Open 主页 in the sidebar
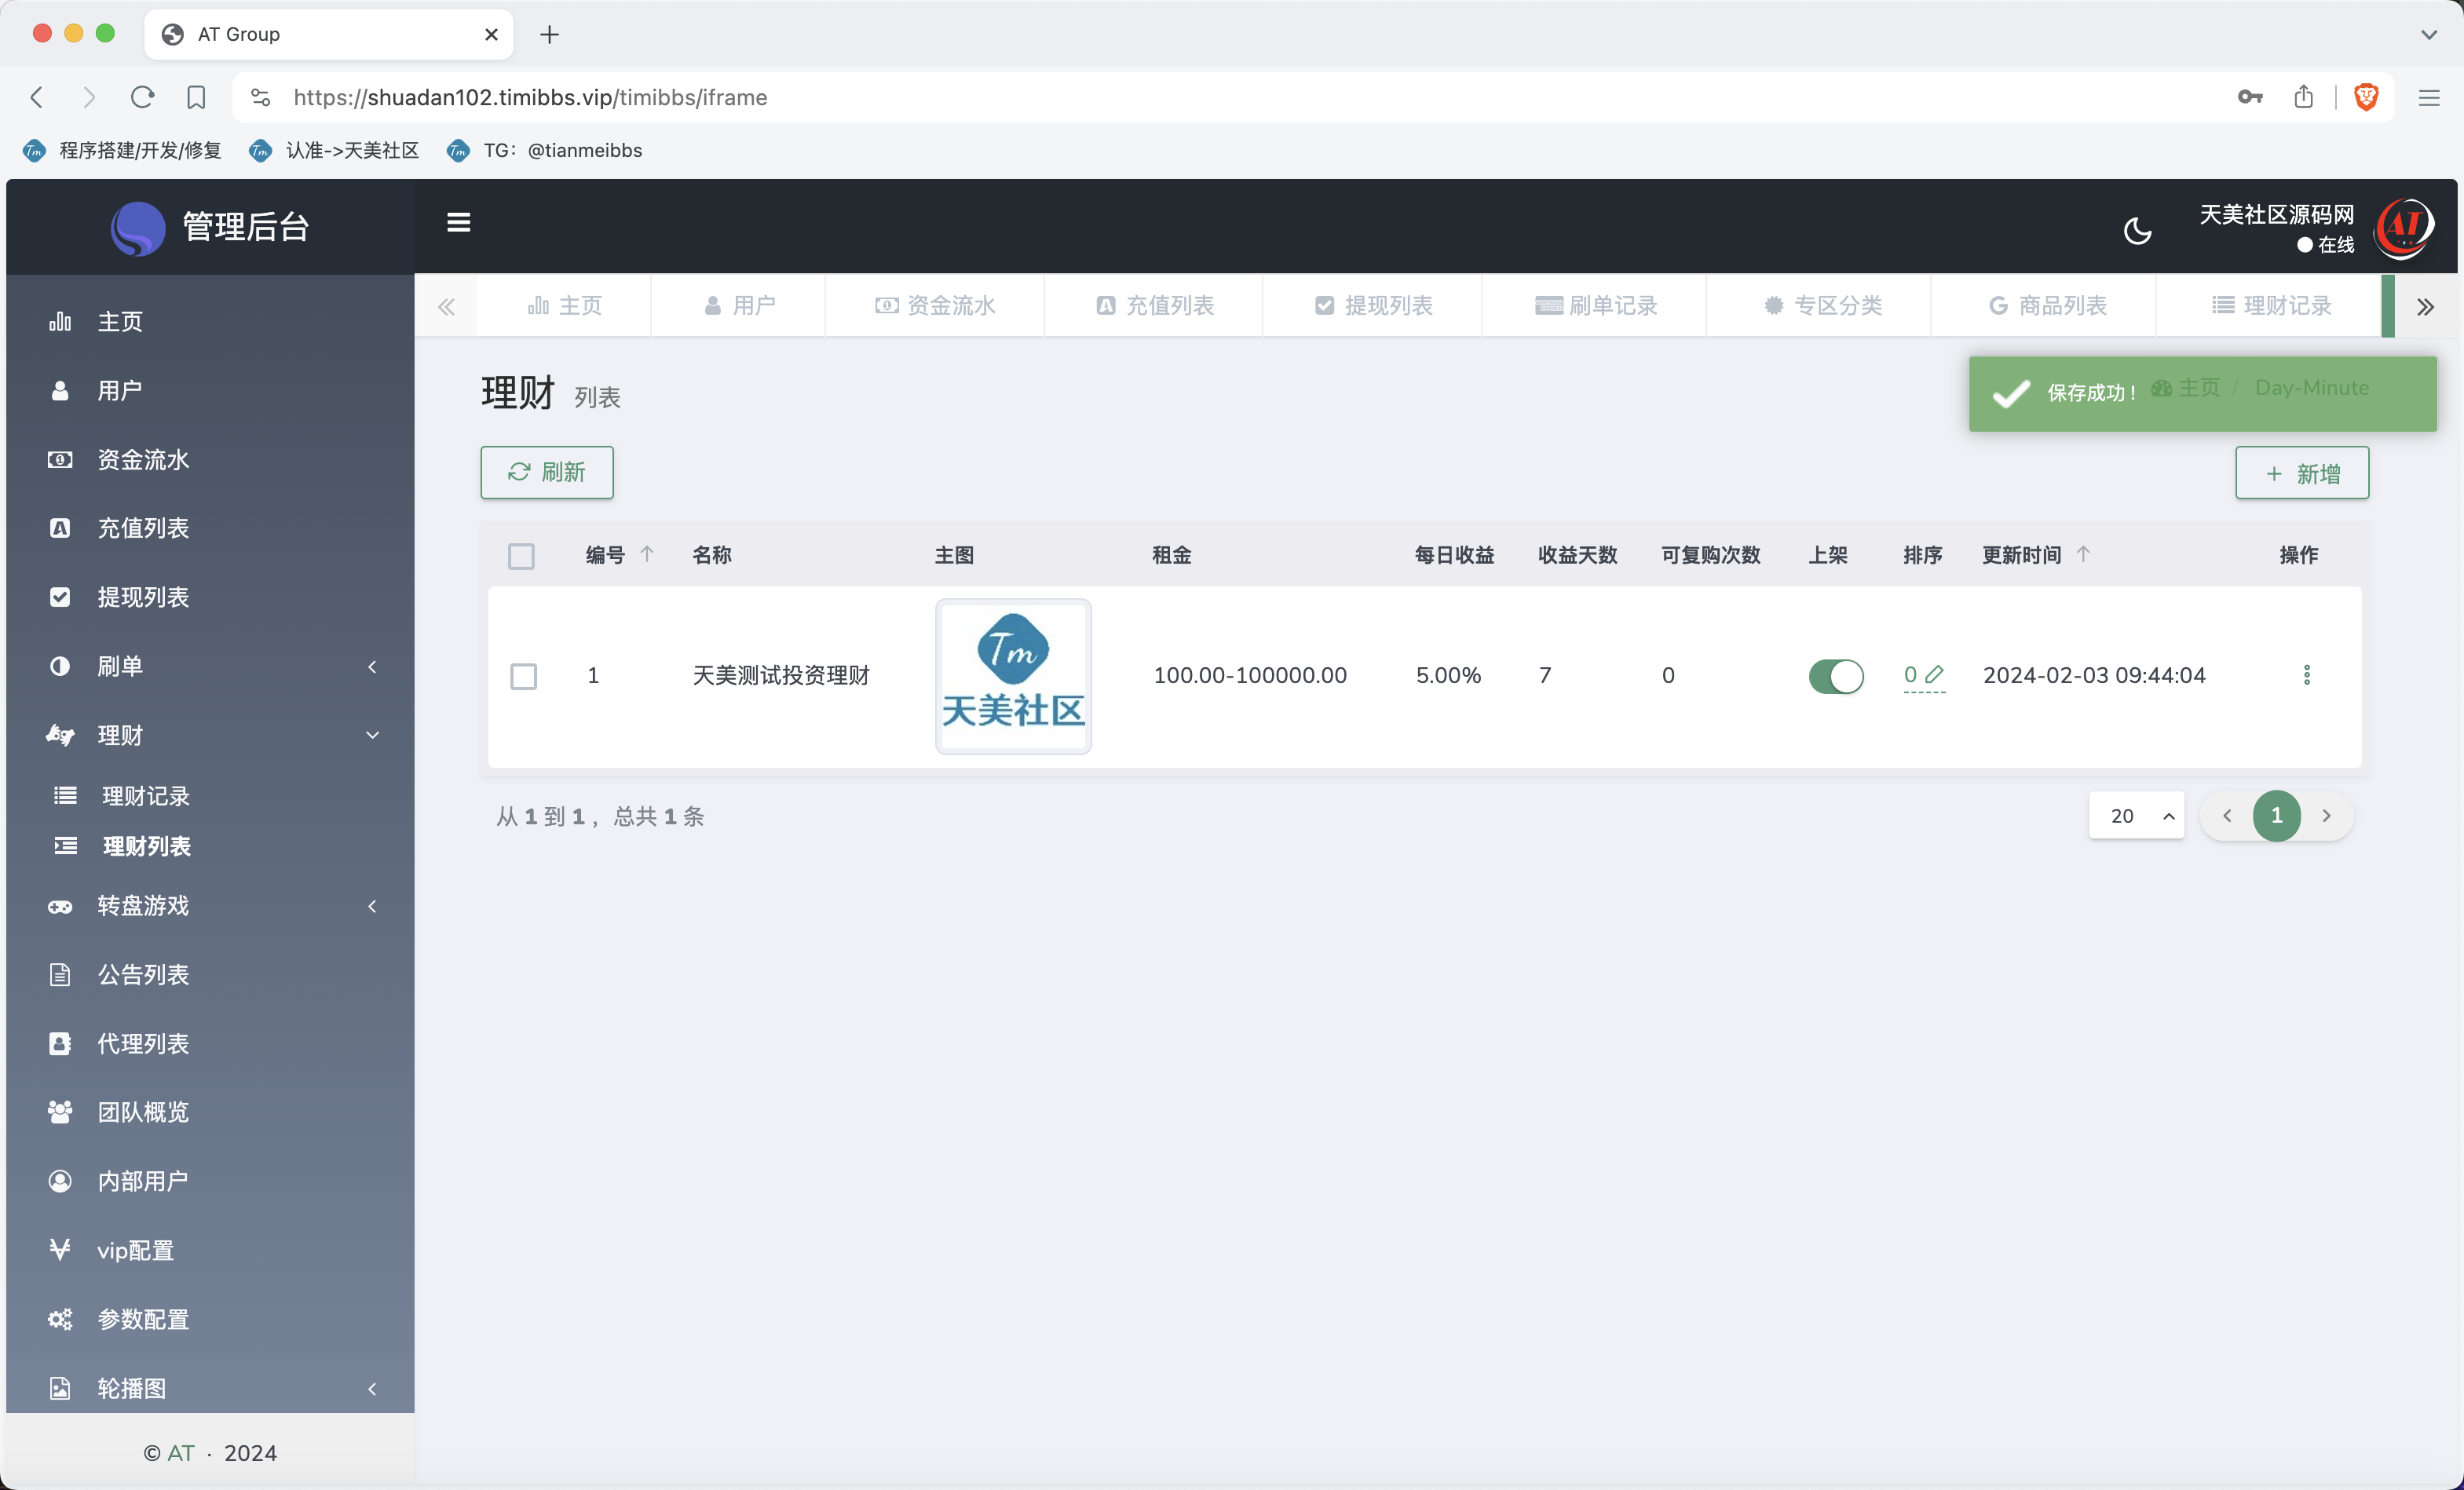Image resolution: width=2464 pixels, height=1490 pixels. (210, 321)
